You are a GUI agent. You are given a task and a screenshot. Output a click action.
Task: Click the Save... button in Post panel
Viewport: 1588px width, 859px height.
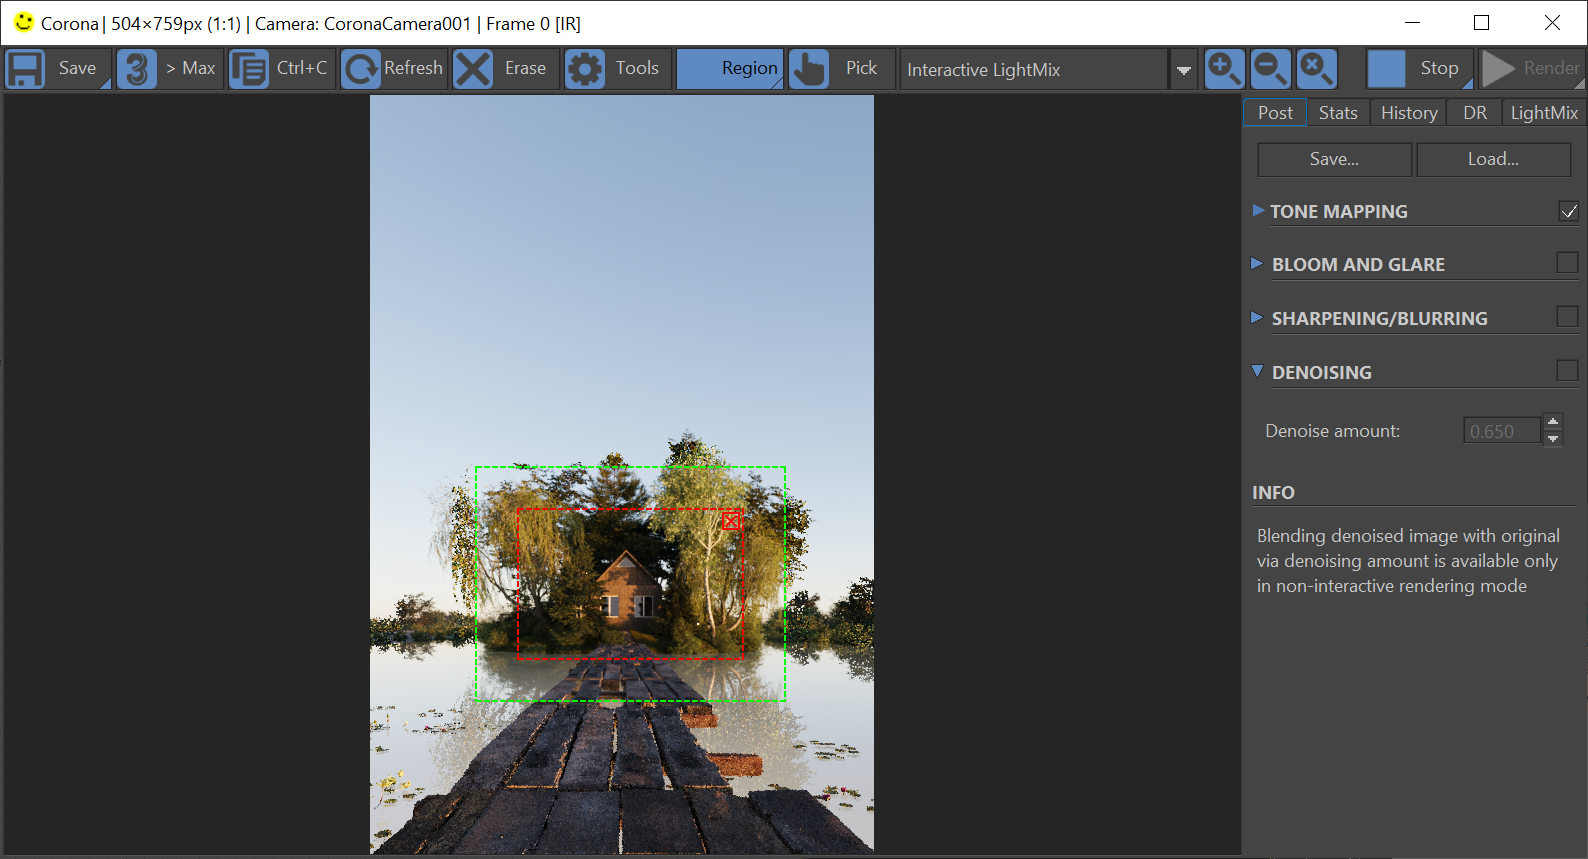1334,159
